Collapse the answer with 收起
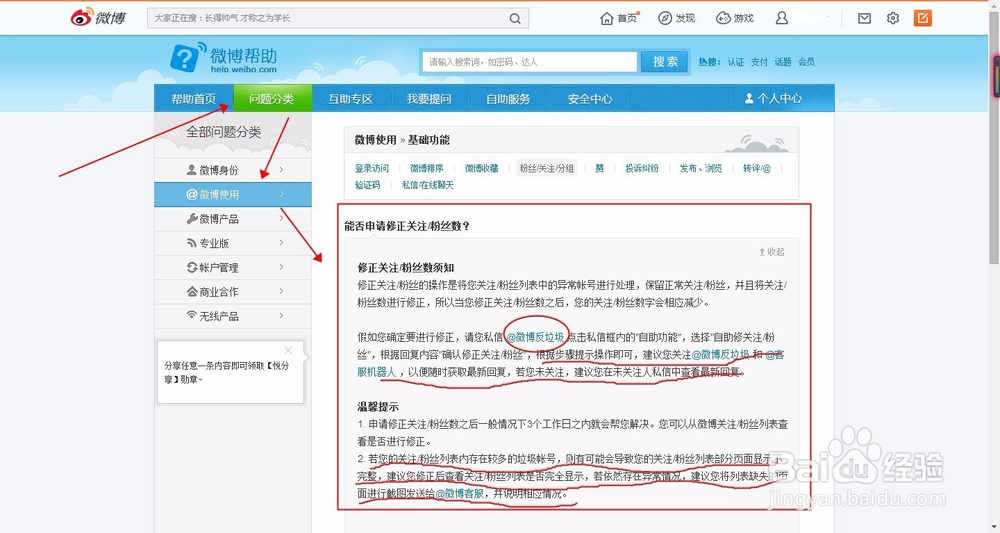This screenshot has height=533, width=1000. pos(772,252)
